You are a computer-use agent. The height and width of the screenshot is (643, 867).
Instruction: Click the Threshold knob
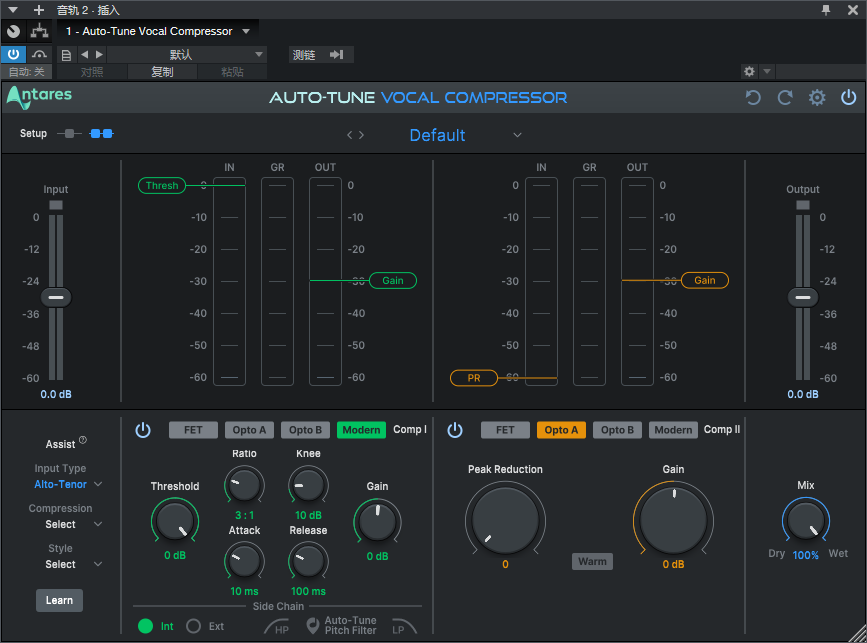point(175,520)
